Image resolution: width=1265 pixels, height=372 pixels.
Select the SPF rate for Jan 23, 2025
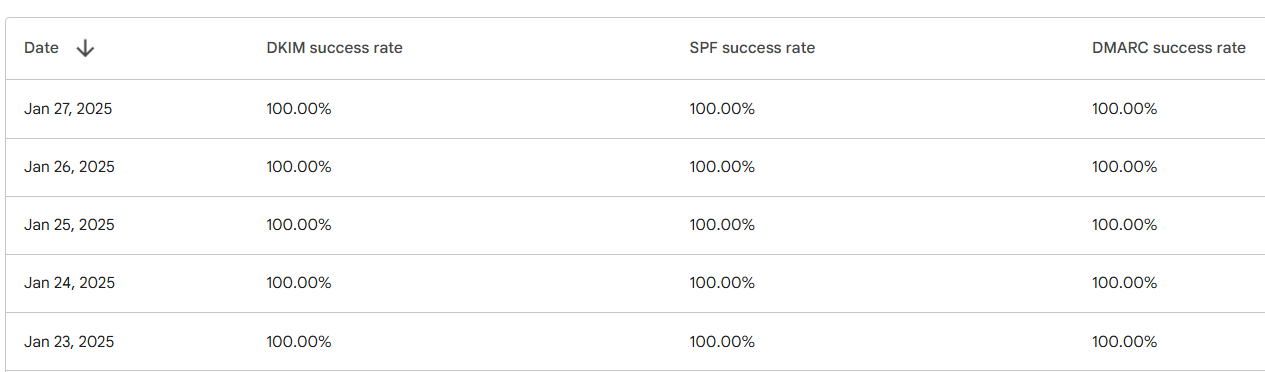click(722, 342)
